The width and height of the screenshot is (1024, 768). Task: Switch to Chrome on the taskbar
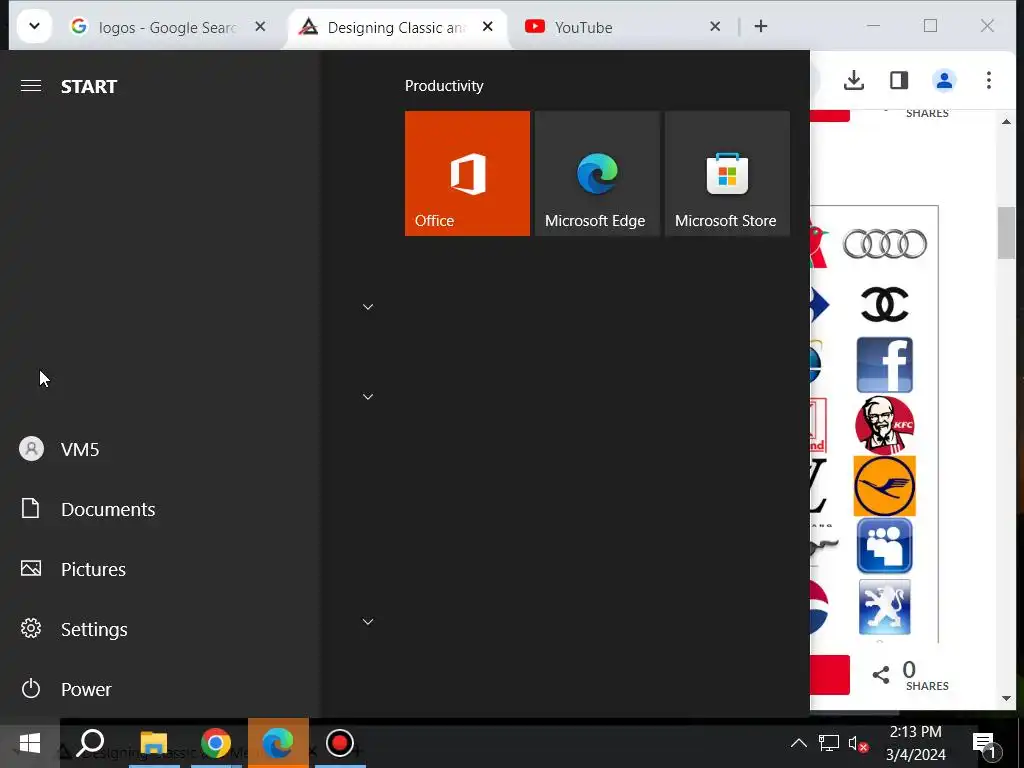tap(216, 743)
